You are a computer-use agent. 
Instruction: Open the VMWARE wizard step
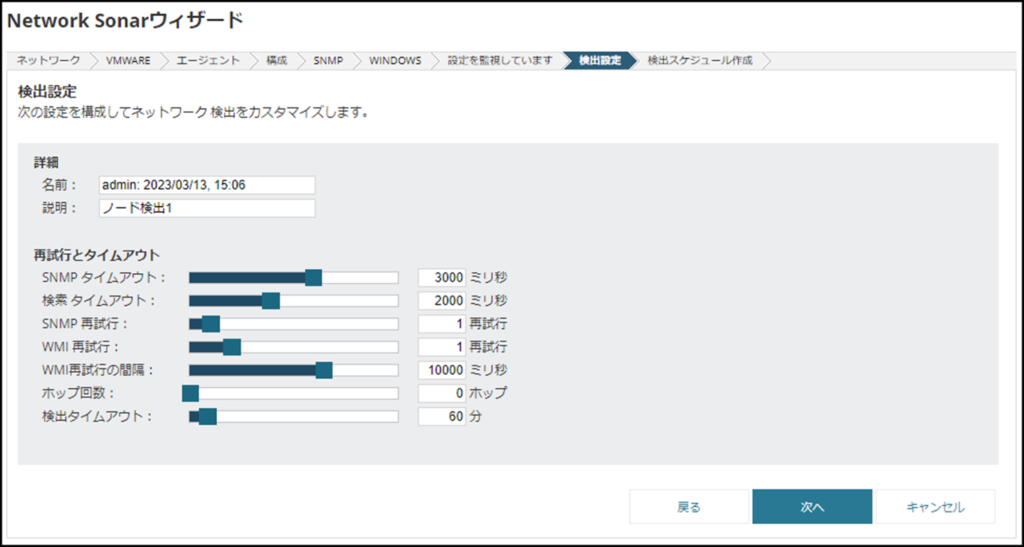point(128,61)
